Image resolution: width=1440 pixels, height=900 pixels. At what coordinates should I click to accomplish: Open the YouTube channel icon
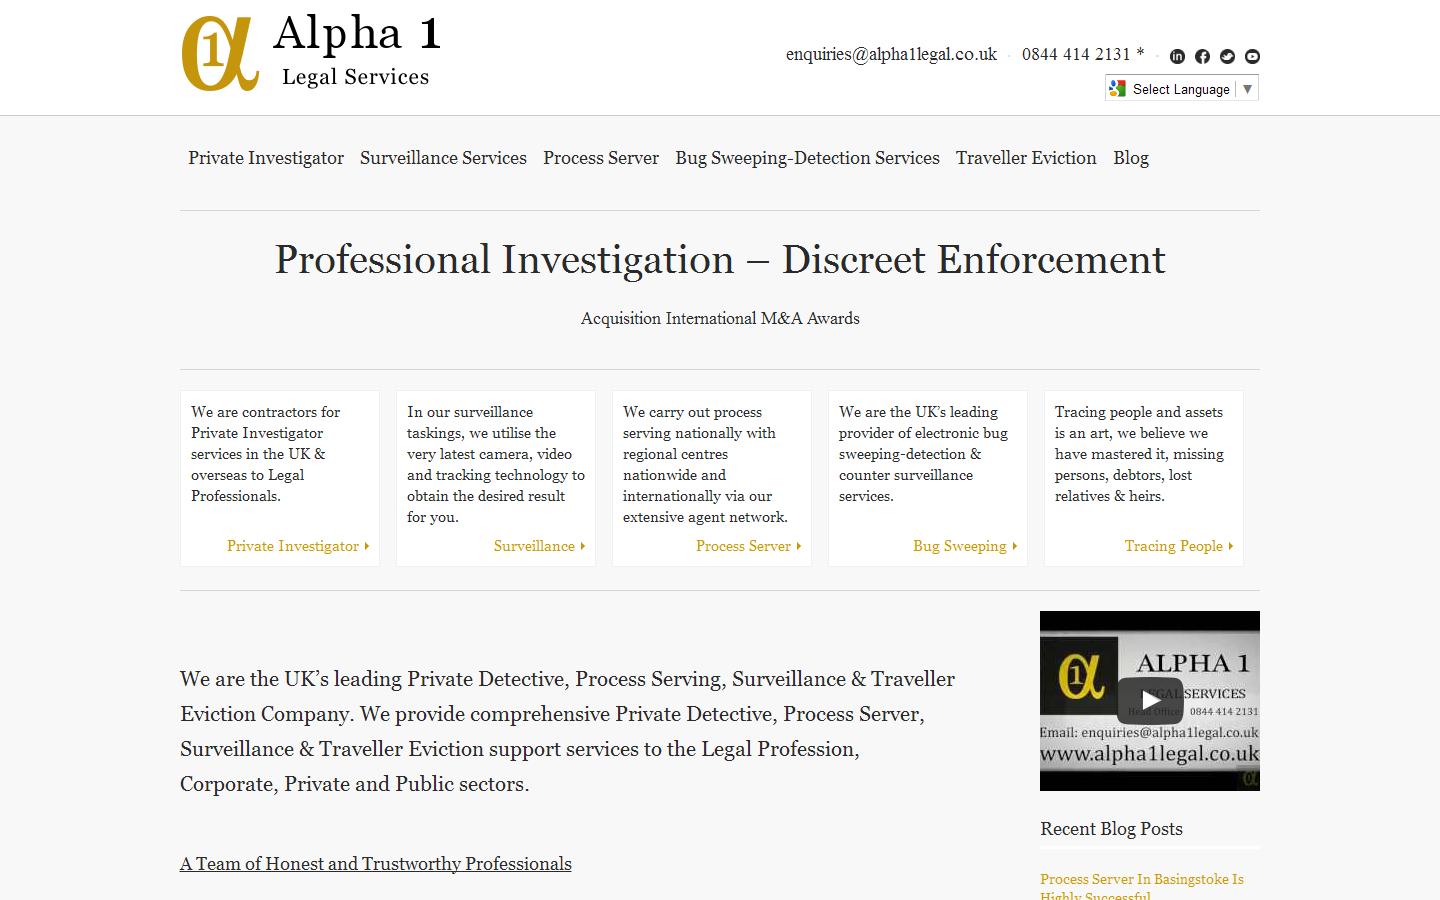(1252, 57)
